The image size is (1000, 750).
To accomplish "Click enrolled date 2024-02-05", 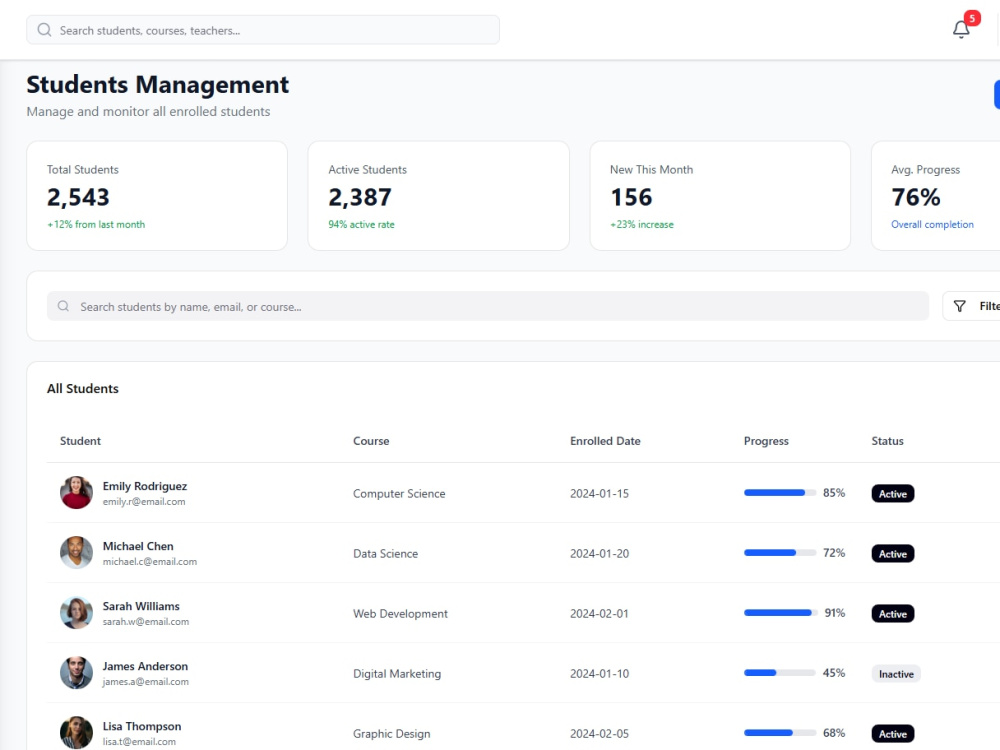I will pos(599,733).
